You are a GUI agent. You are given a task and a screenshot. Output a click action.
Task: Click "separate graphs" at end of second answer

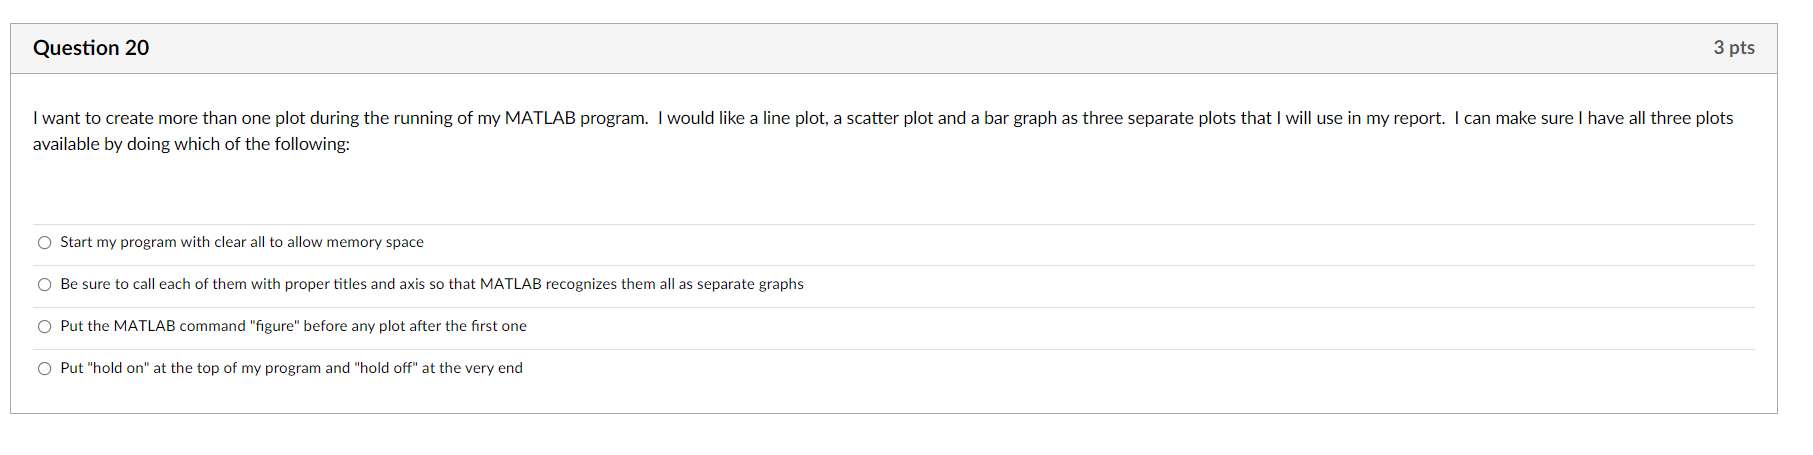click(x=750, y=284)
